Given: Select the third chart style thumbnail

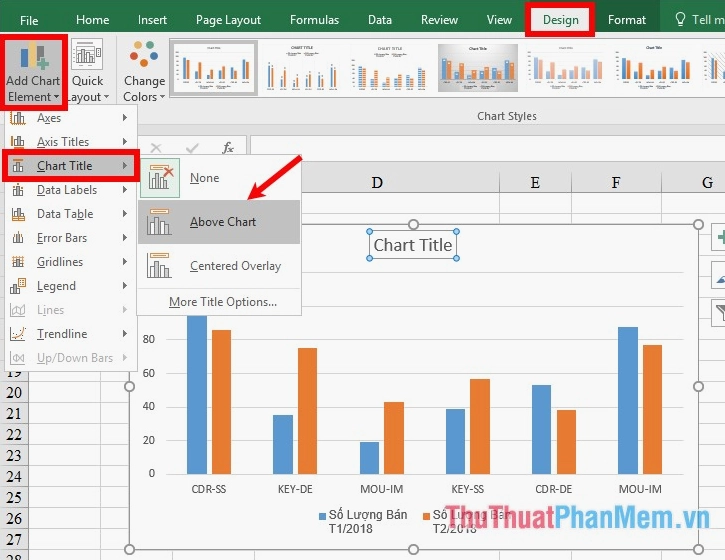Looking at the screenshot, I should pyautogui.click(x=389, y=68).
